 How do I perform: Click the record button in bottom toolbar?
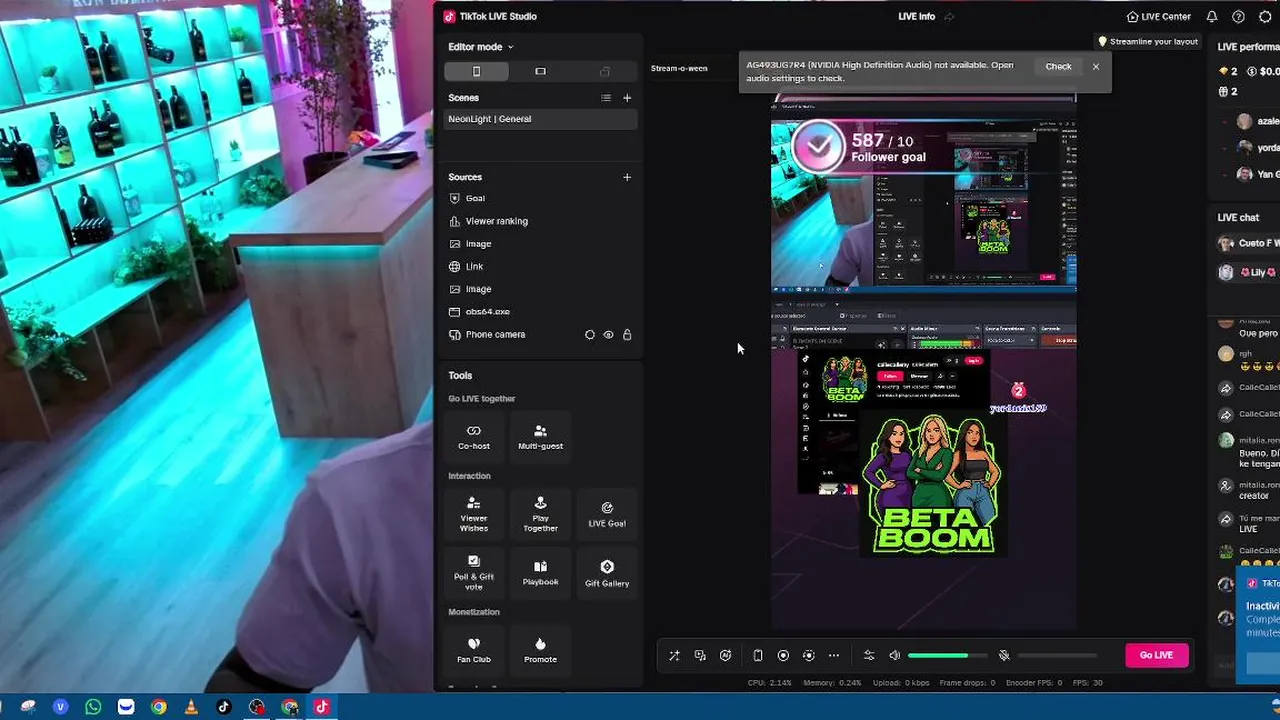783,656
